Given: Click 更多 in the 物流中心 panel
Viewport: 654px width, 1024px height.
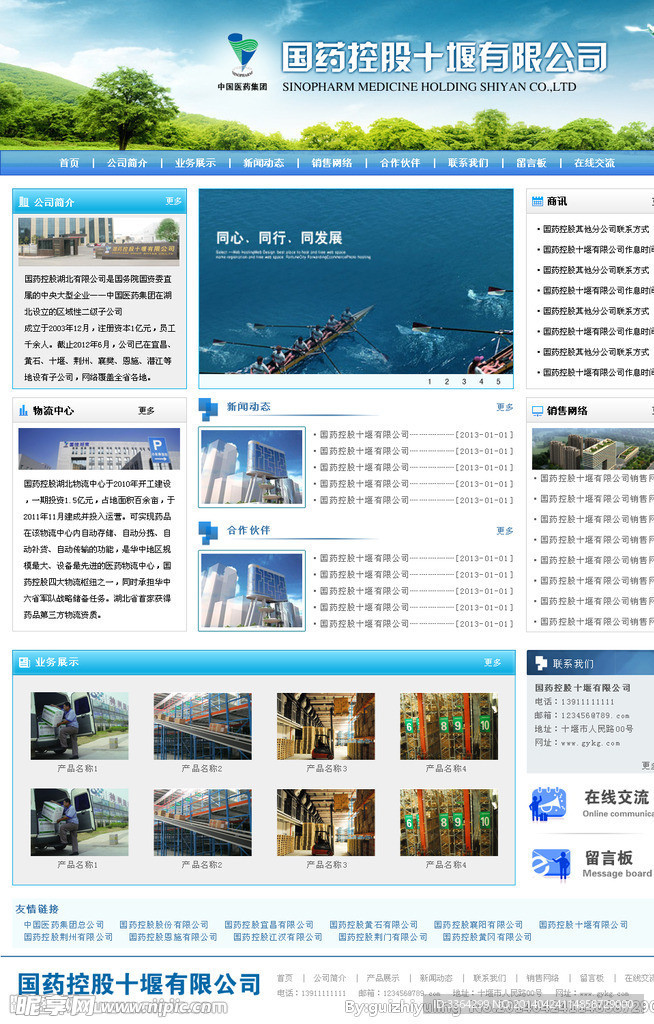Looking at the screenshot, I should click(x=146, y=411).
